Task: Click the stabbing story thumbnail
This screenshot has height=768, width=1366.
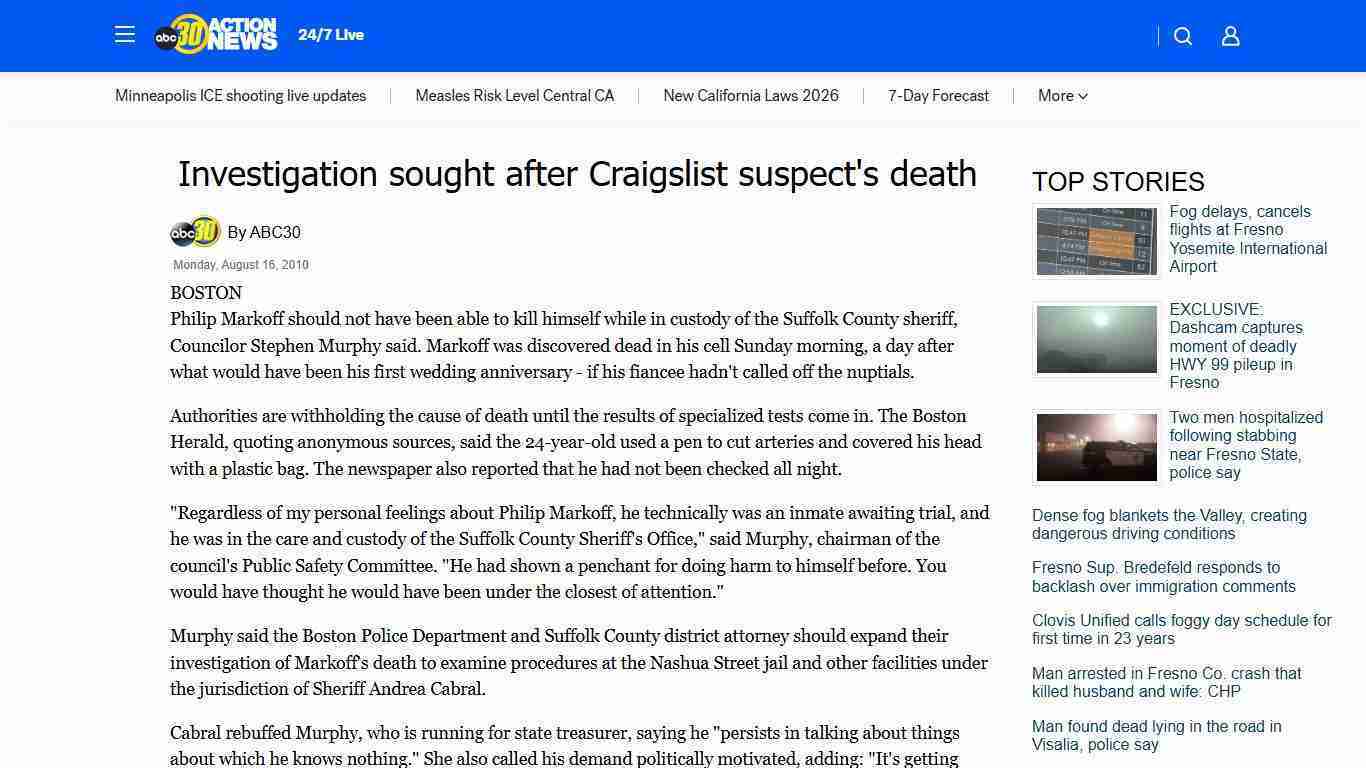Action: pyautogui.click(x=1096, y=447)
